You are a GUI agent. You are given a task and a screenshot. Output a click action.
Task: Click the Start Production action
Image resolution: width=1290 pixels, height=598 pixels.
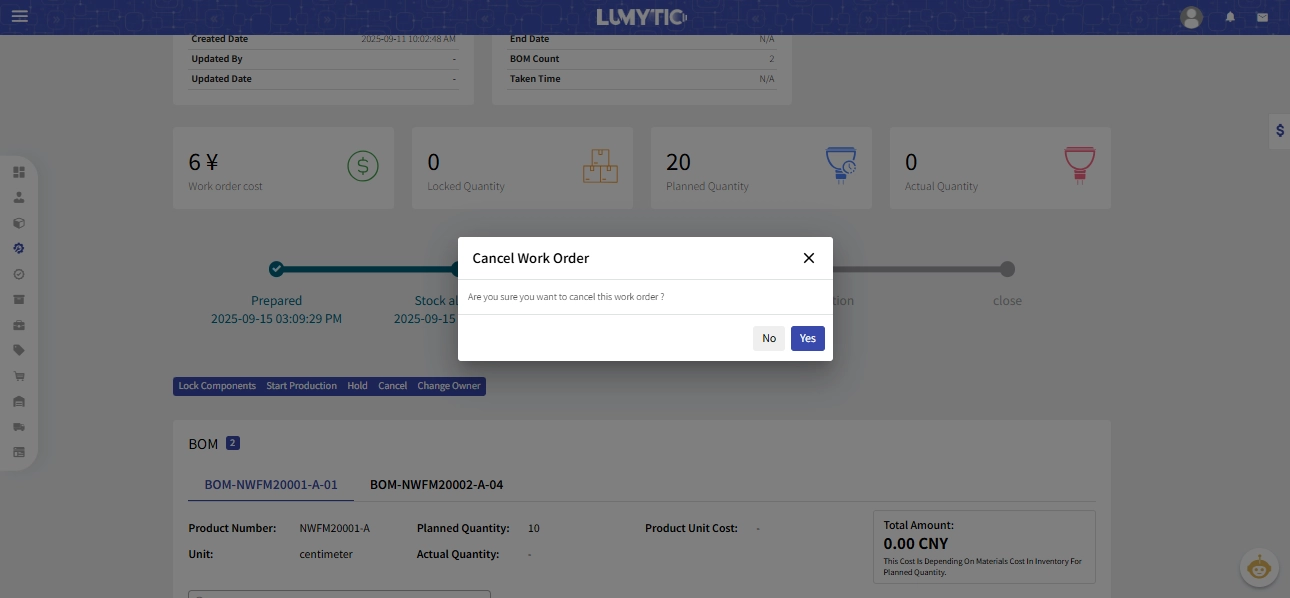301,385
